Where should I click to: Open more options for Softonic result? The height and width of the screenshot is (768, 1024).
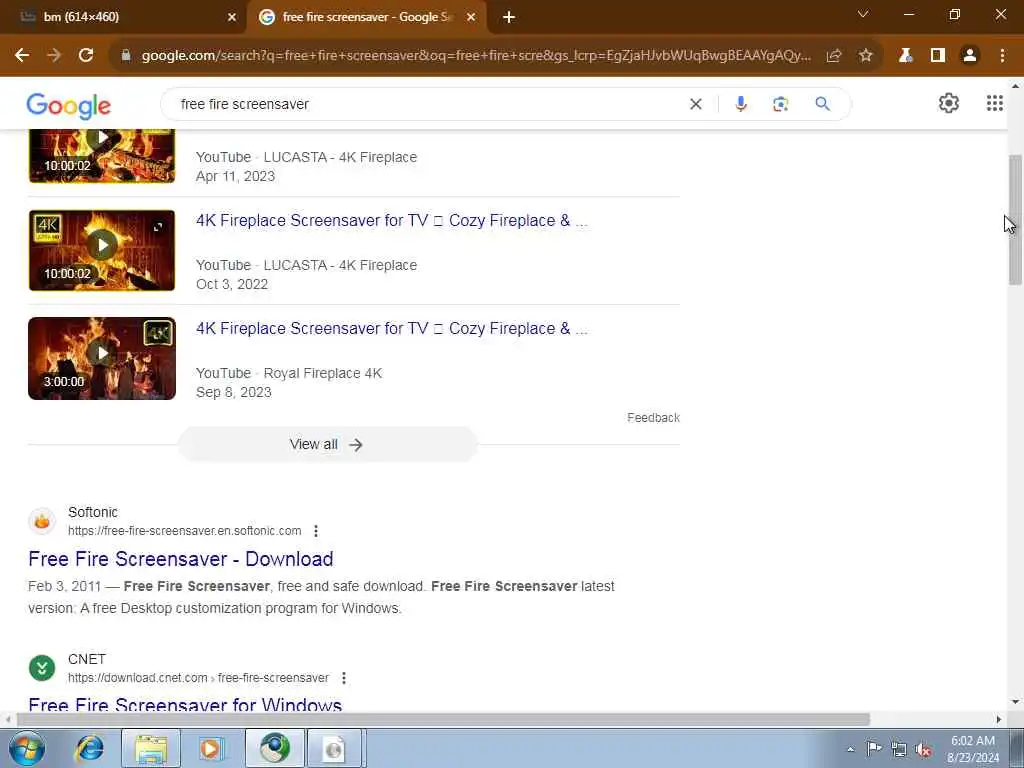[x=316, y=531]
